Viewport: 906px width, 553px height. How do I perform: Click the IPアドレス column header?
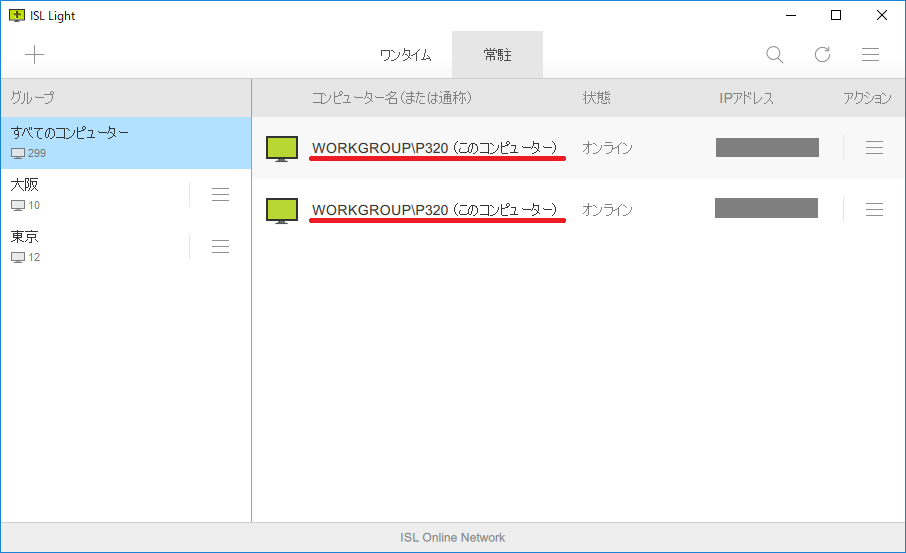coord(746,98)
